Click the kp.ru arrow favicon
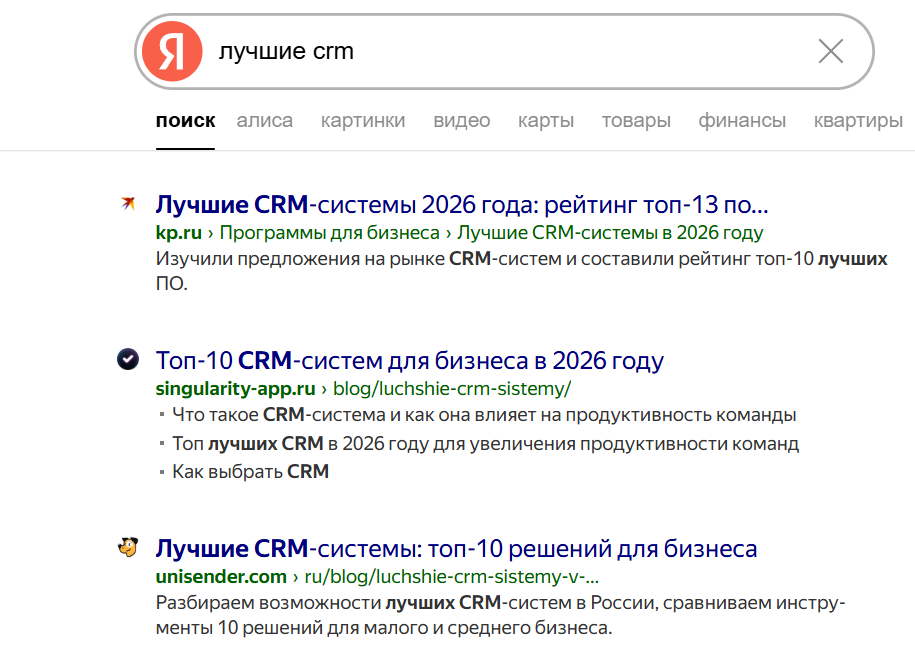 tap(126, 203)
